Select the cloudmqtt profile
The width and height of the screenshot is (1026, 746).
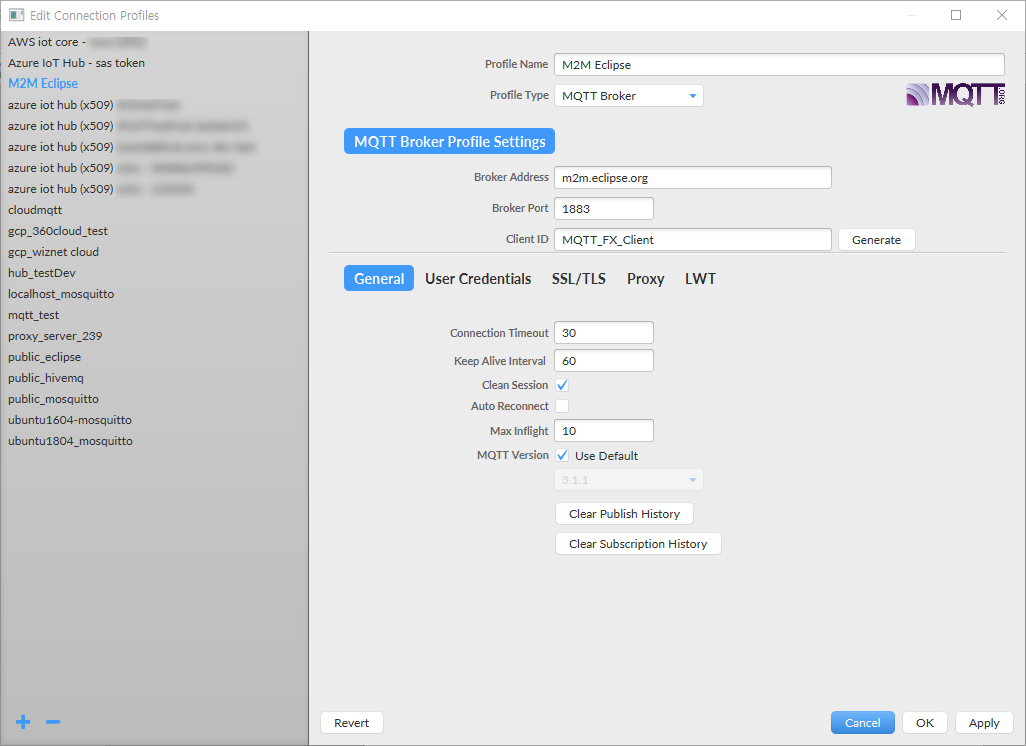pyautogui.click(x=154, y=210)
